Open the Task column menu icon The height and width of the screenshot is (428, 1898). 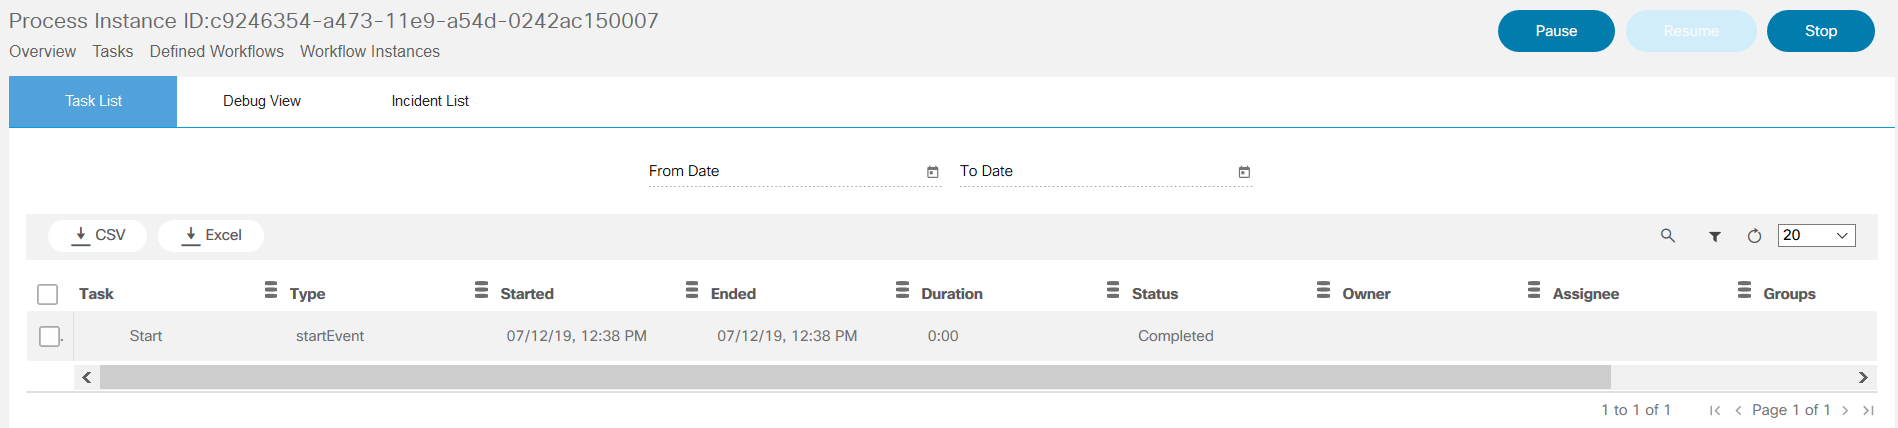tap(270, 290)
